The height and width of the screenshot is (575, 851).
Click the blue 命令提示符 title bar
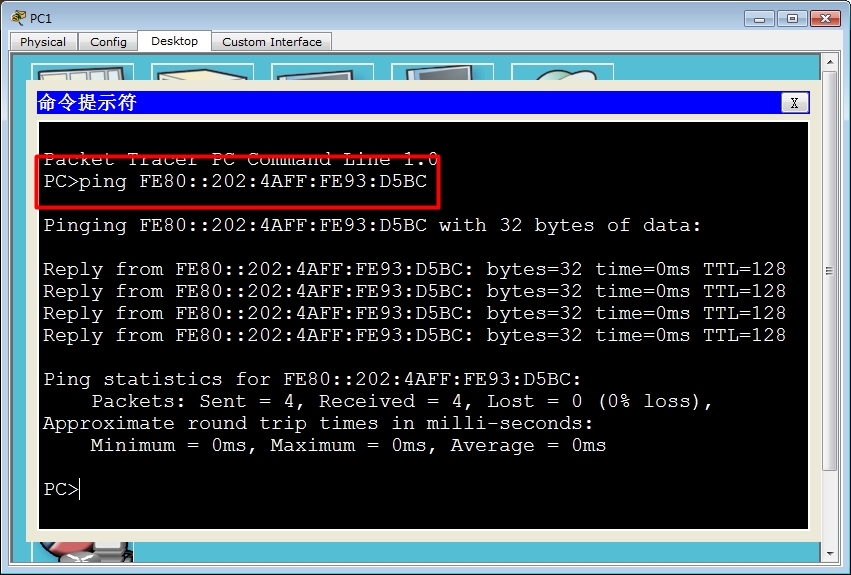tap(400, 103)
